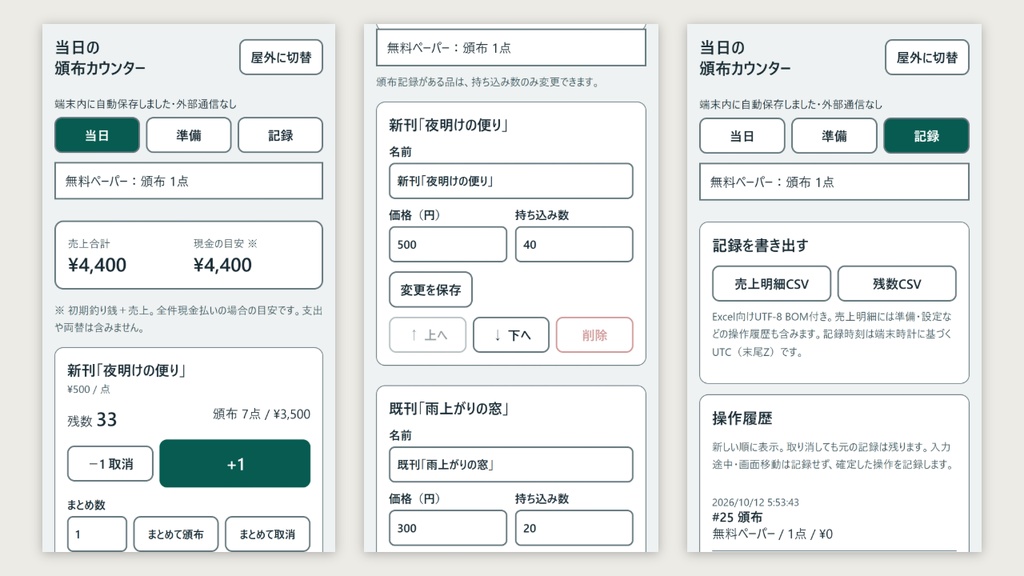
Task: Click the まとめて取消 button
Action: pos(267,534)
